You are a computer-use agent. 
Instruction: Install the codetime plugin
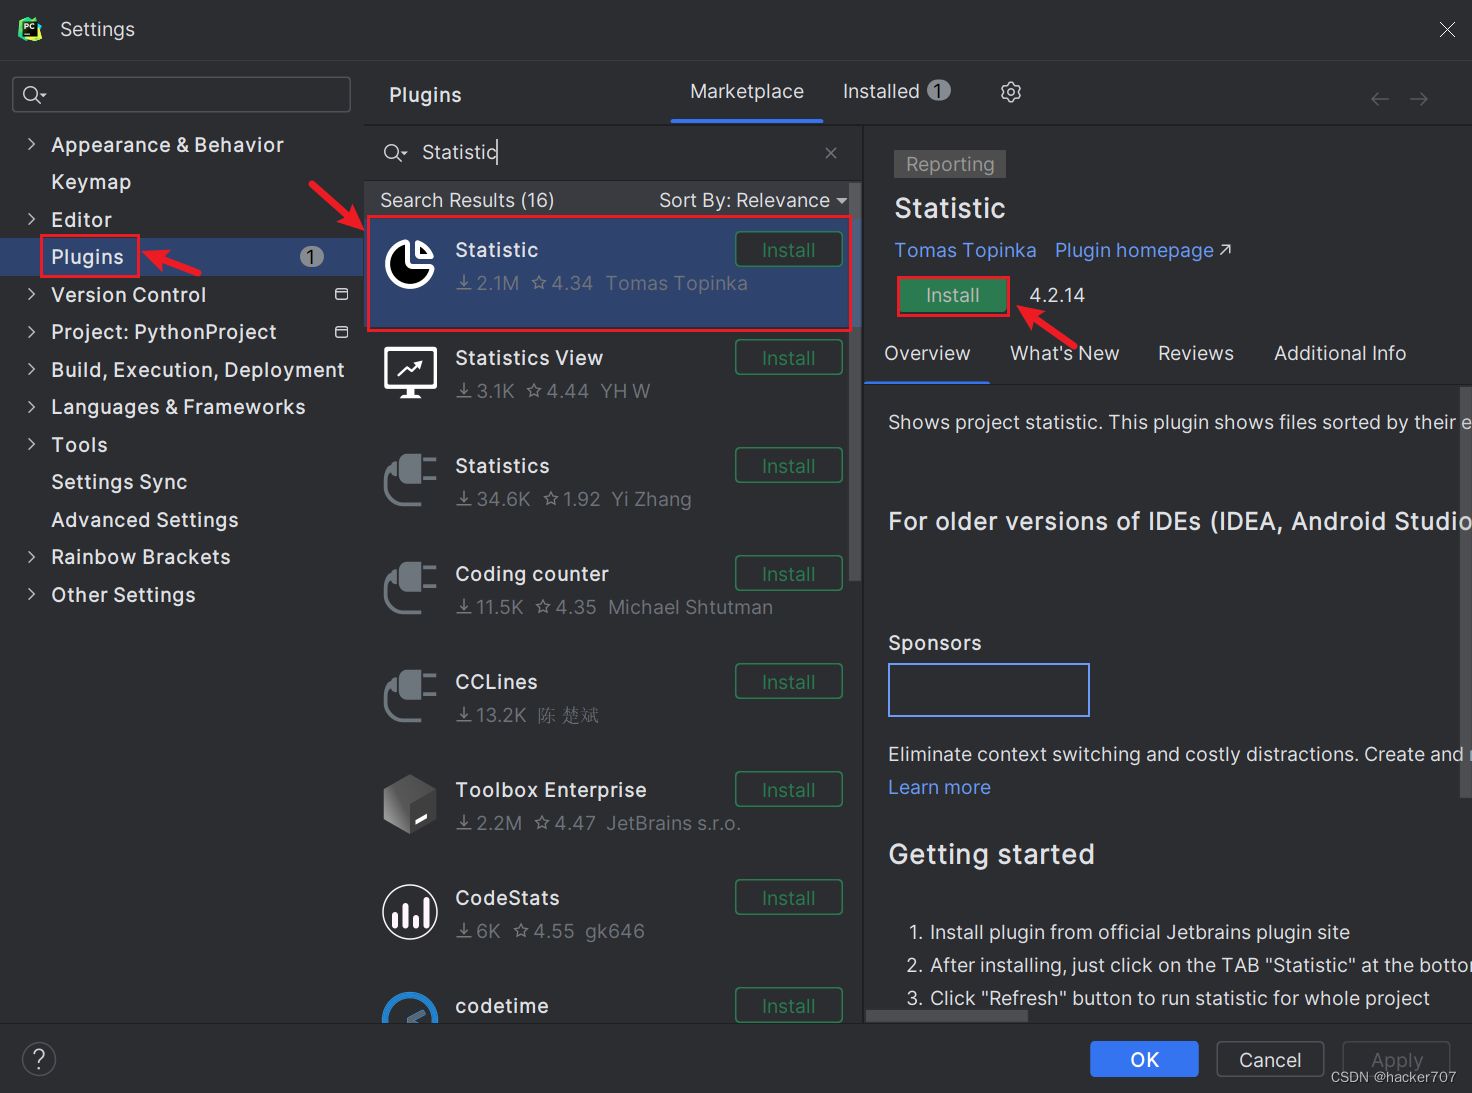pos(789,1005)
